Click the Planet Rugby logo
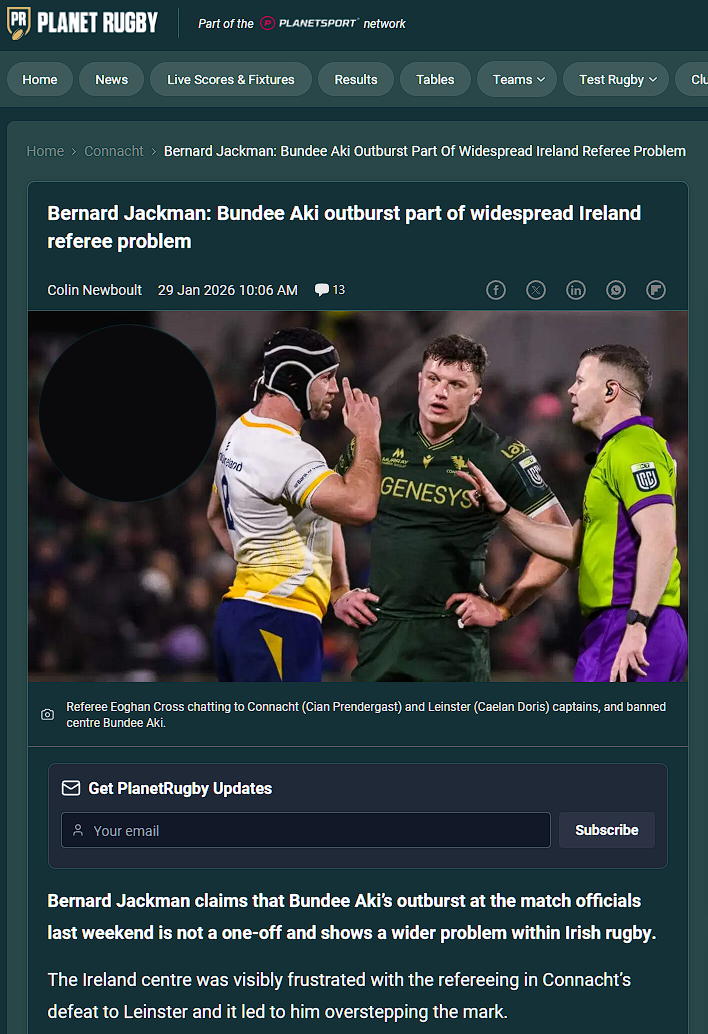 (x=82, y=23)
